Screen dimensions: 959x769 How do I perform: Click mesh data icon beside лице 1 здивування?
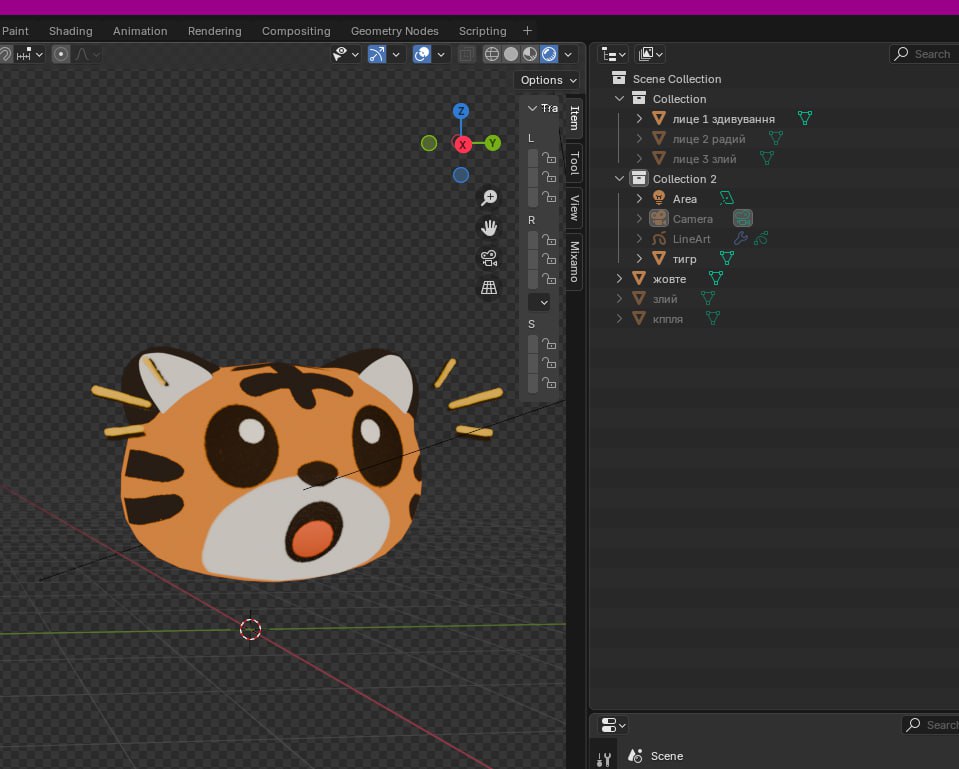coord(805,117)
